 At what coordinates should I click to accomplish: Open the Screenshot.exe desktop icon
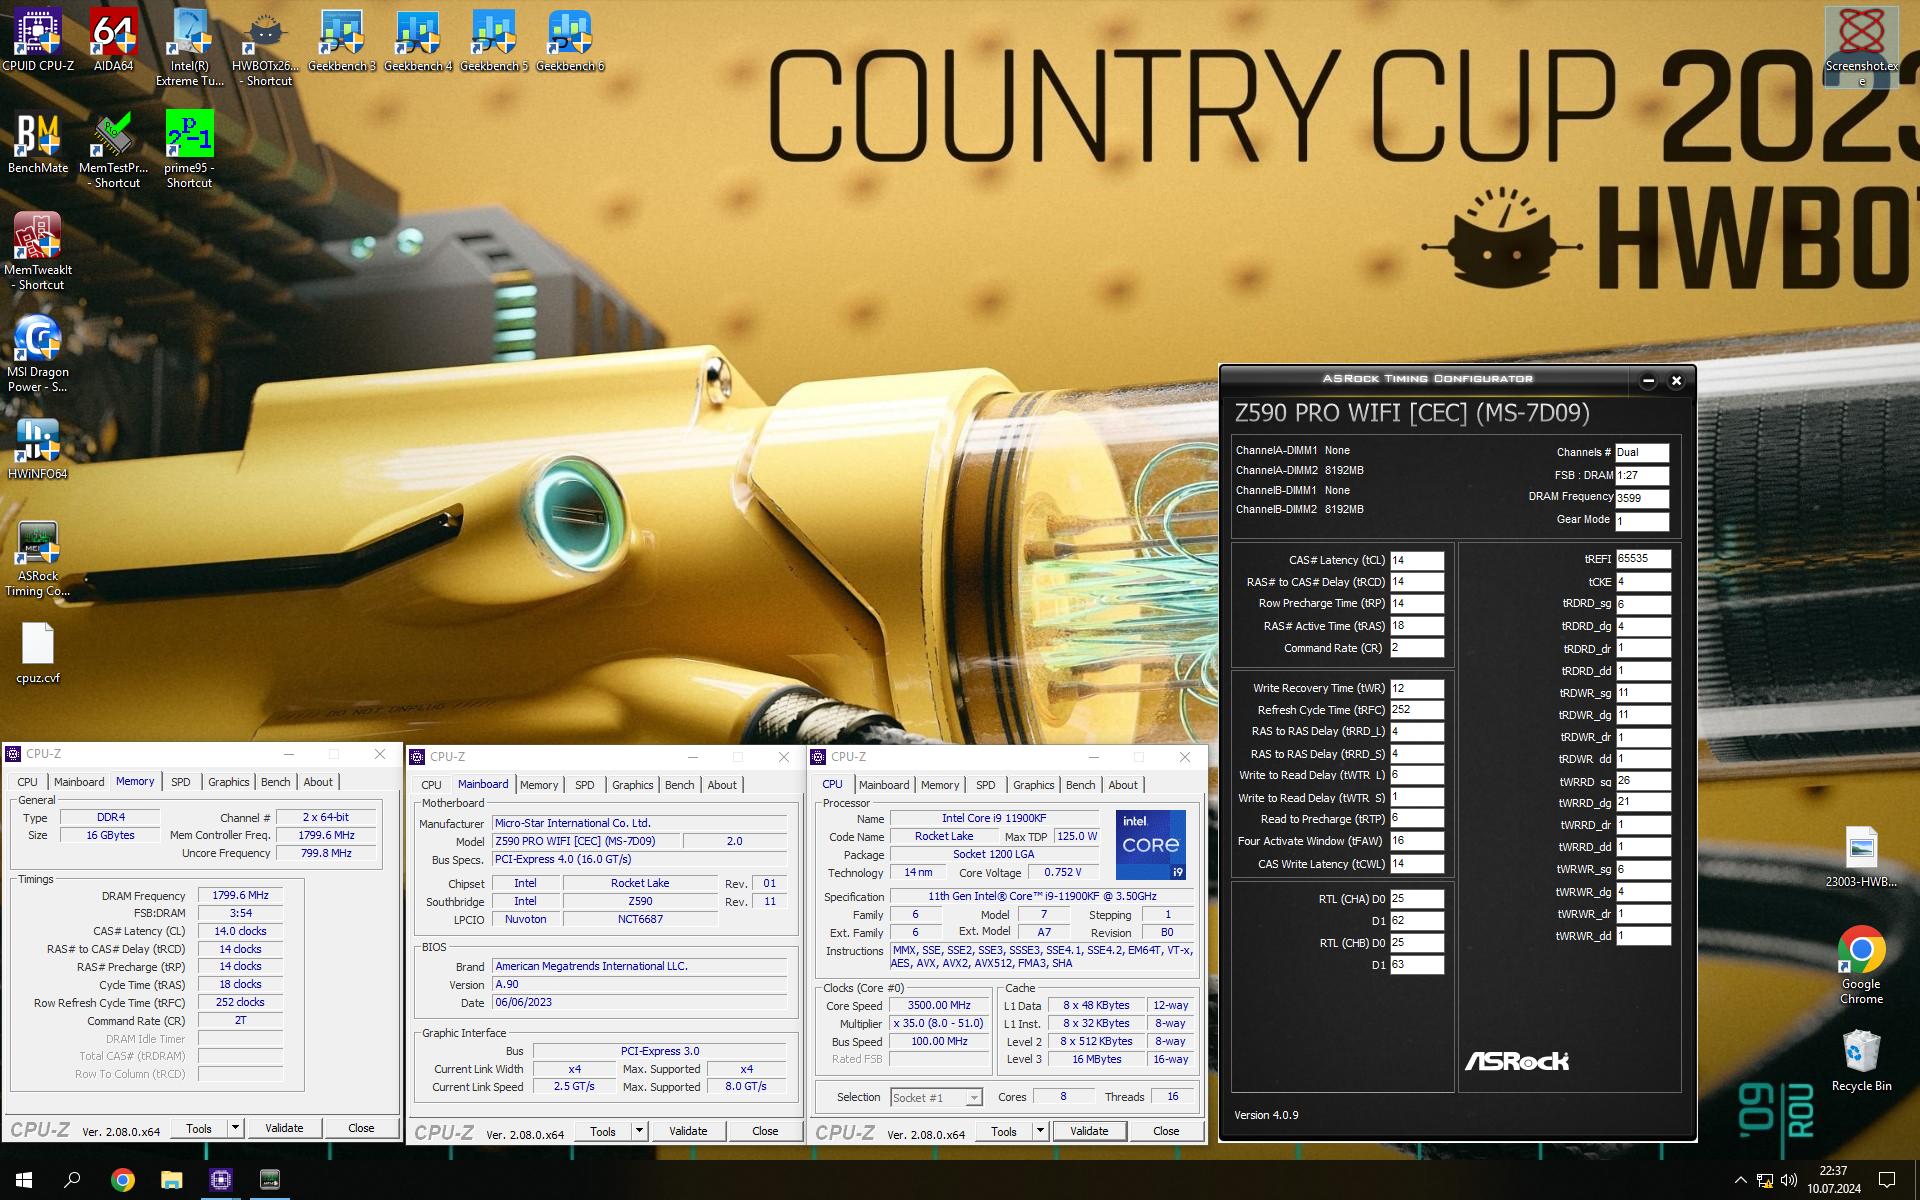[1861, 47]
